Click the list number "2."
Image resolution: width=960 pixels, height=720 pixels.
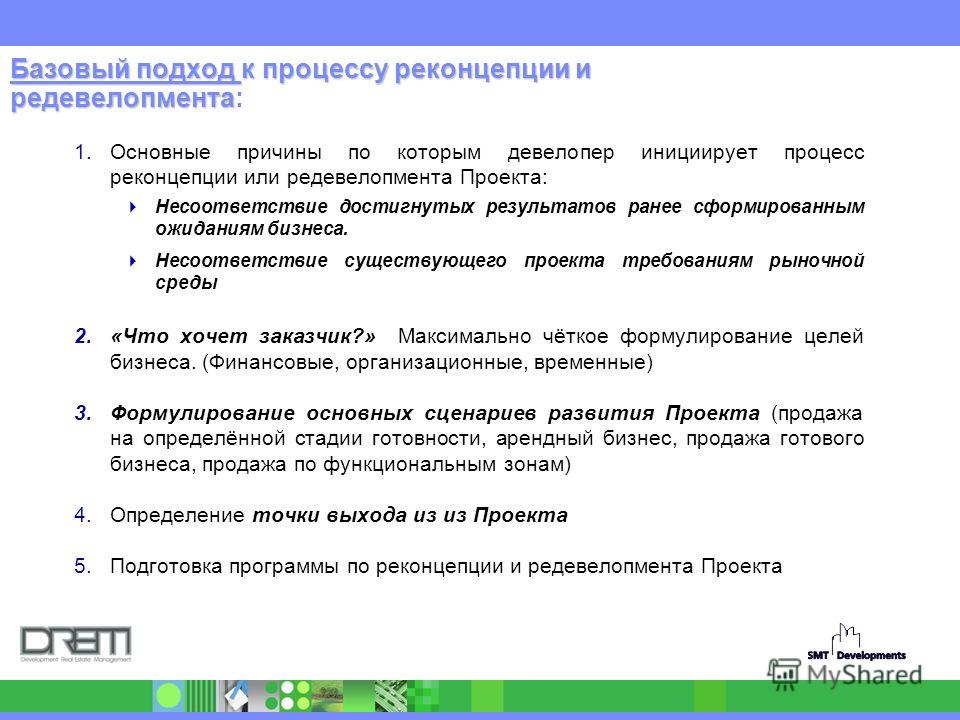pos(83,336)
